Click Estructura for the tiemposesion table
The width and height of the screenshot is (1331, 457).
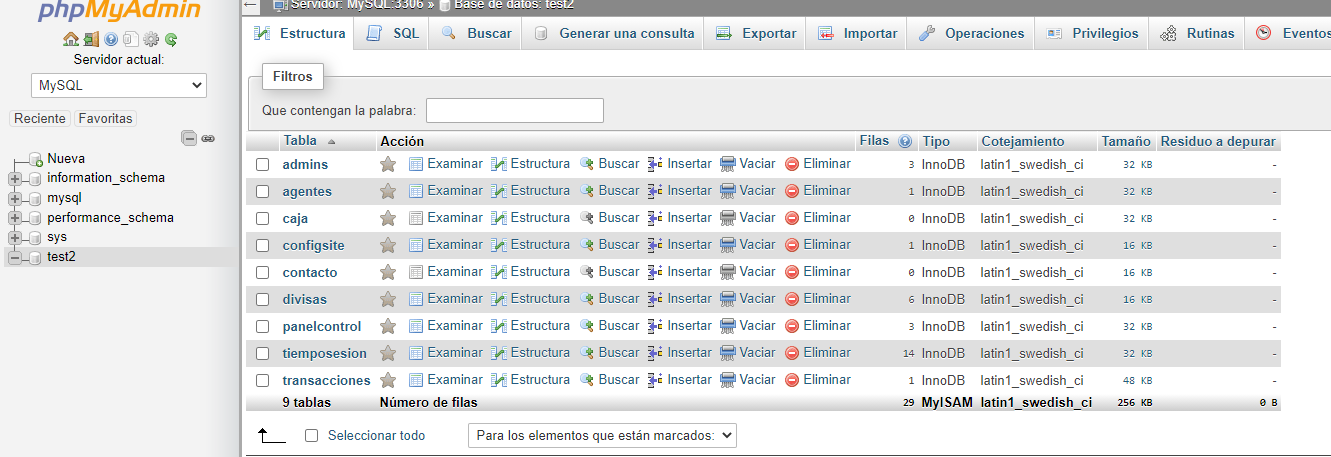coord(531,352)
